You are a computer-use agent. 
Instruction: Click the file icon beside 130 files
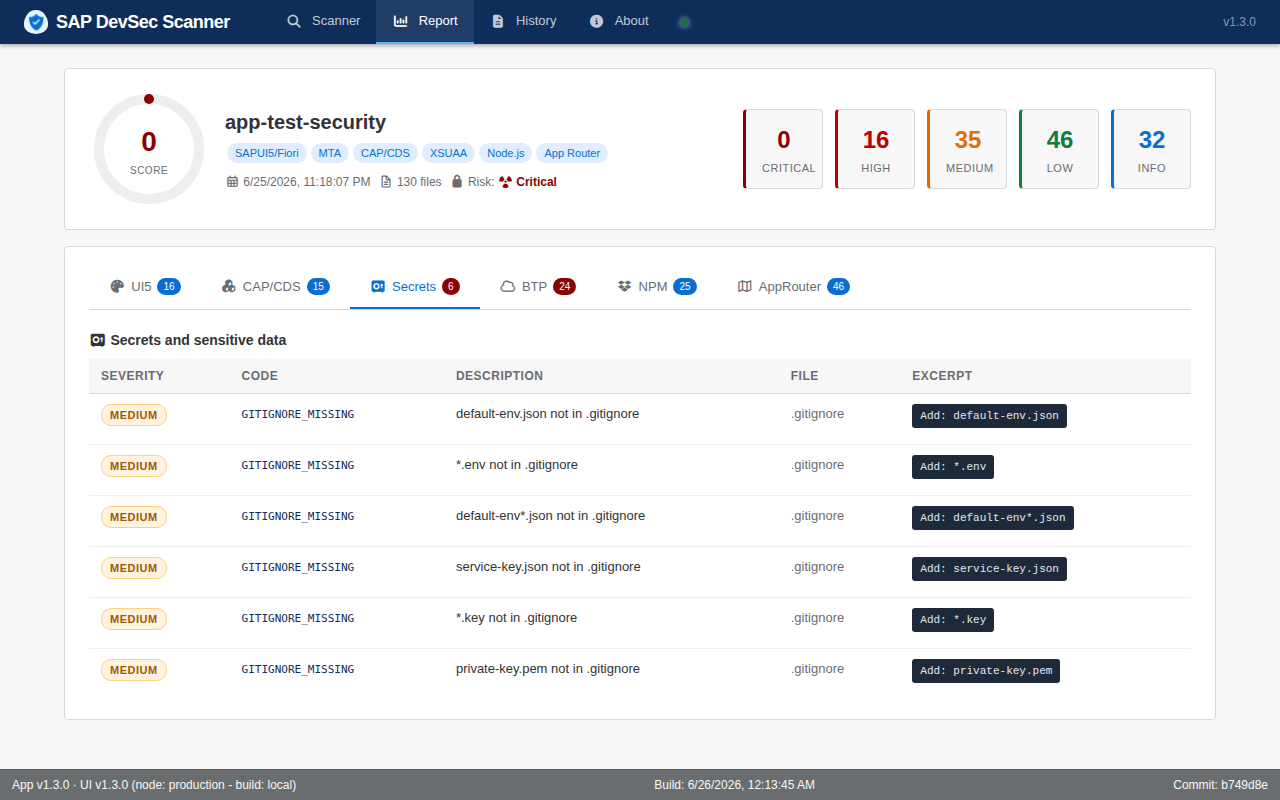[x=386, y=182]
